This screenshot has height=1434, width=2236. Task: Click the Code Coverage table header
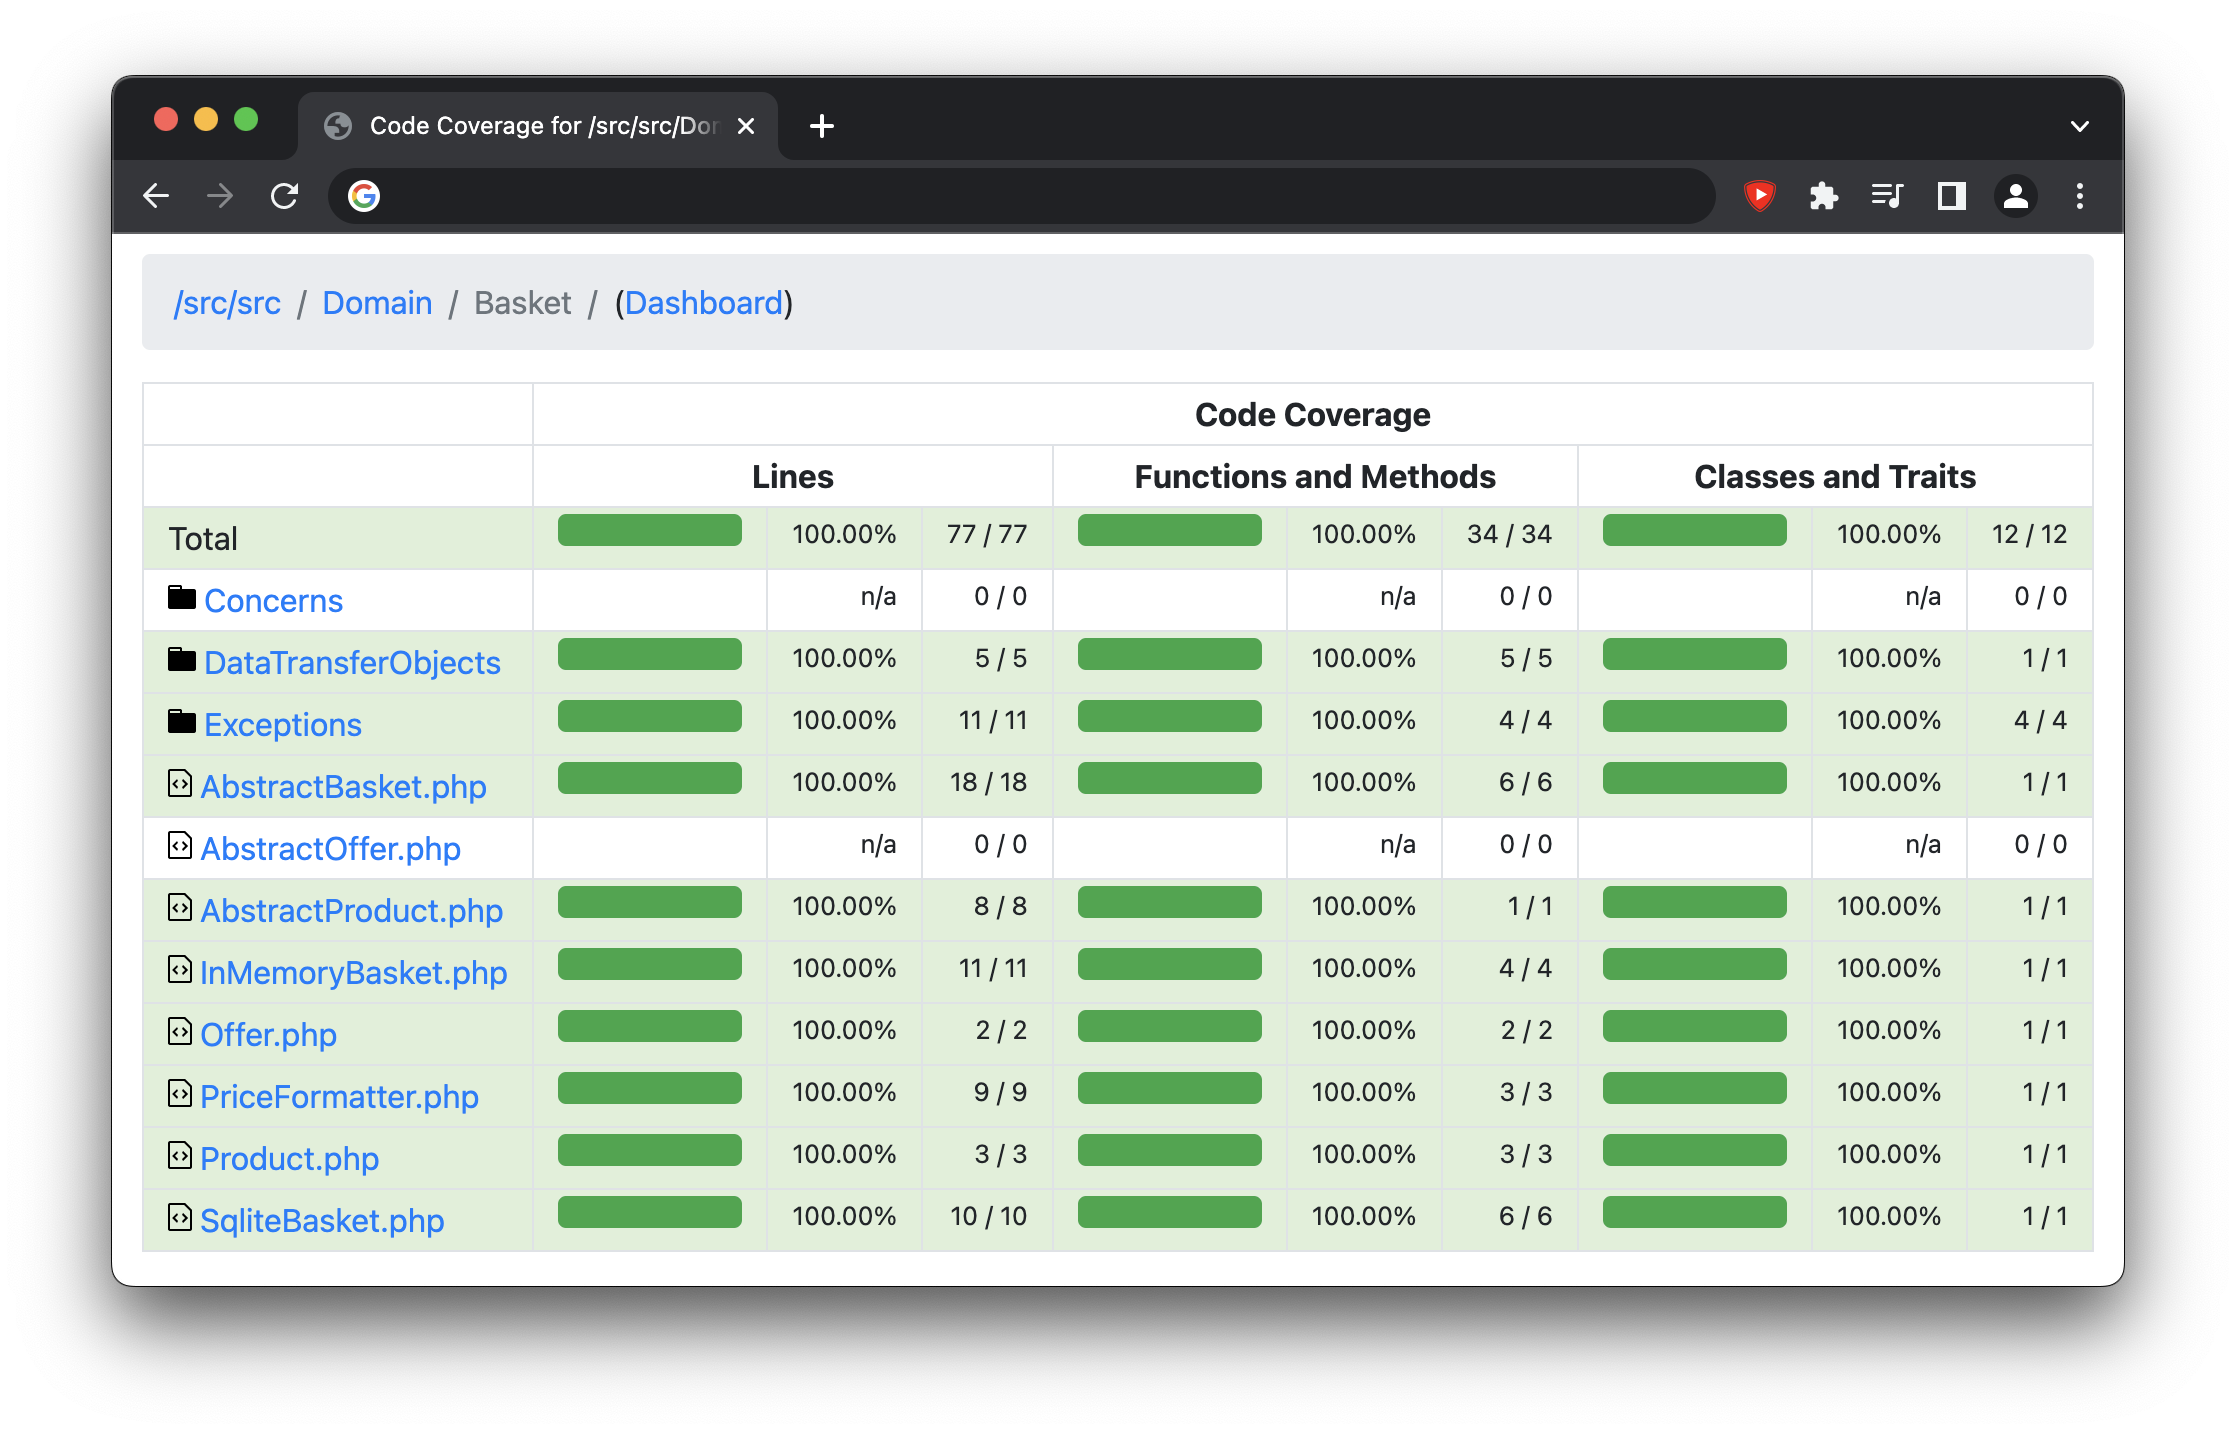1313,414
